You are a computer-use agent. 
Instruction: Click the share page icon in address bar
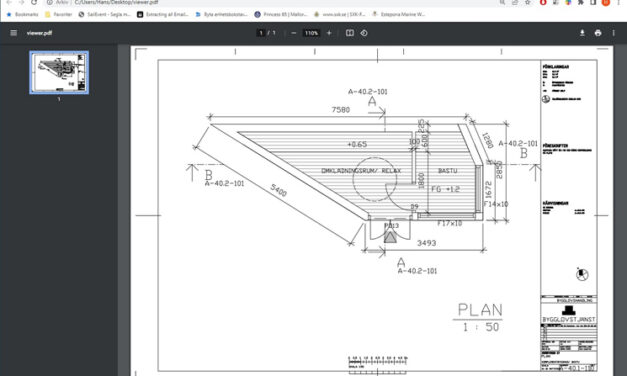pyautogui.click(x=515, y=2)
